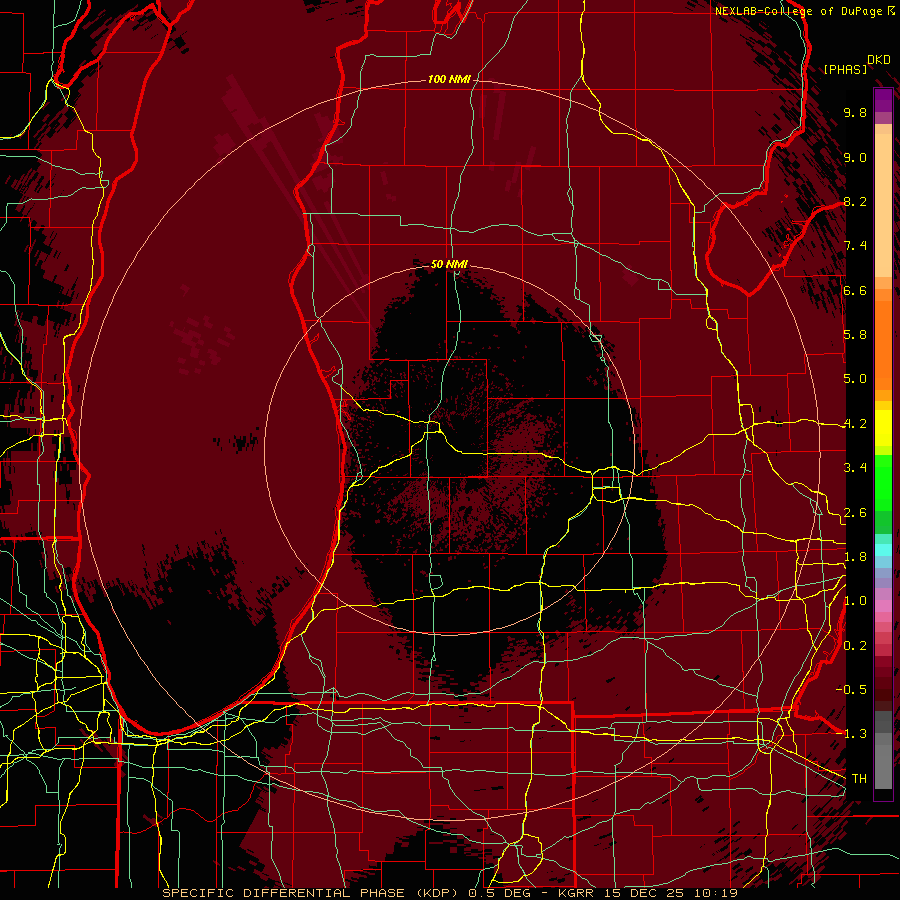The height and width of the screenshot is (900, 900).
Task: Click the 100 NMI range ring label
Action: 449,79
